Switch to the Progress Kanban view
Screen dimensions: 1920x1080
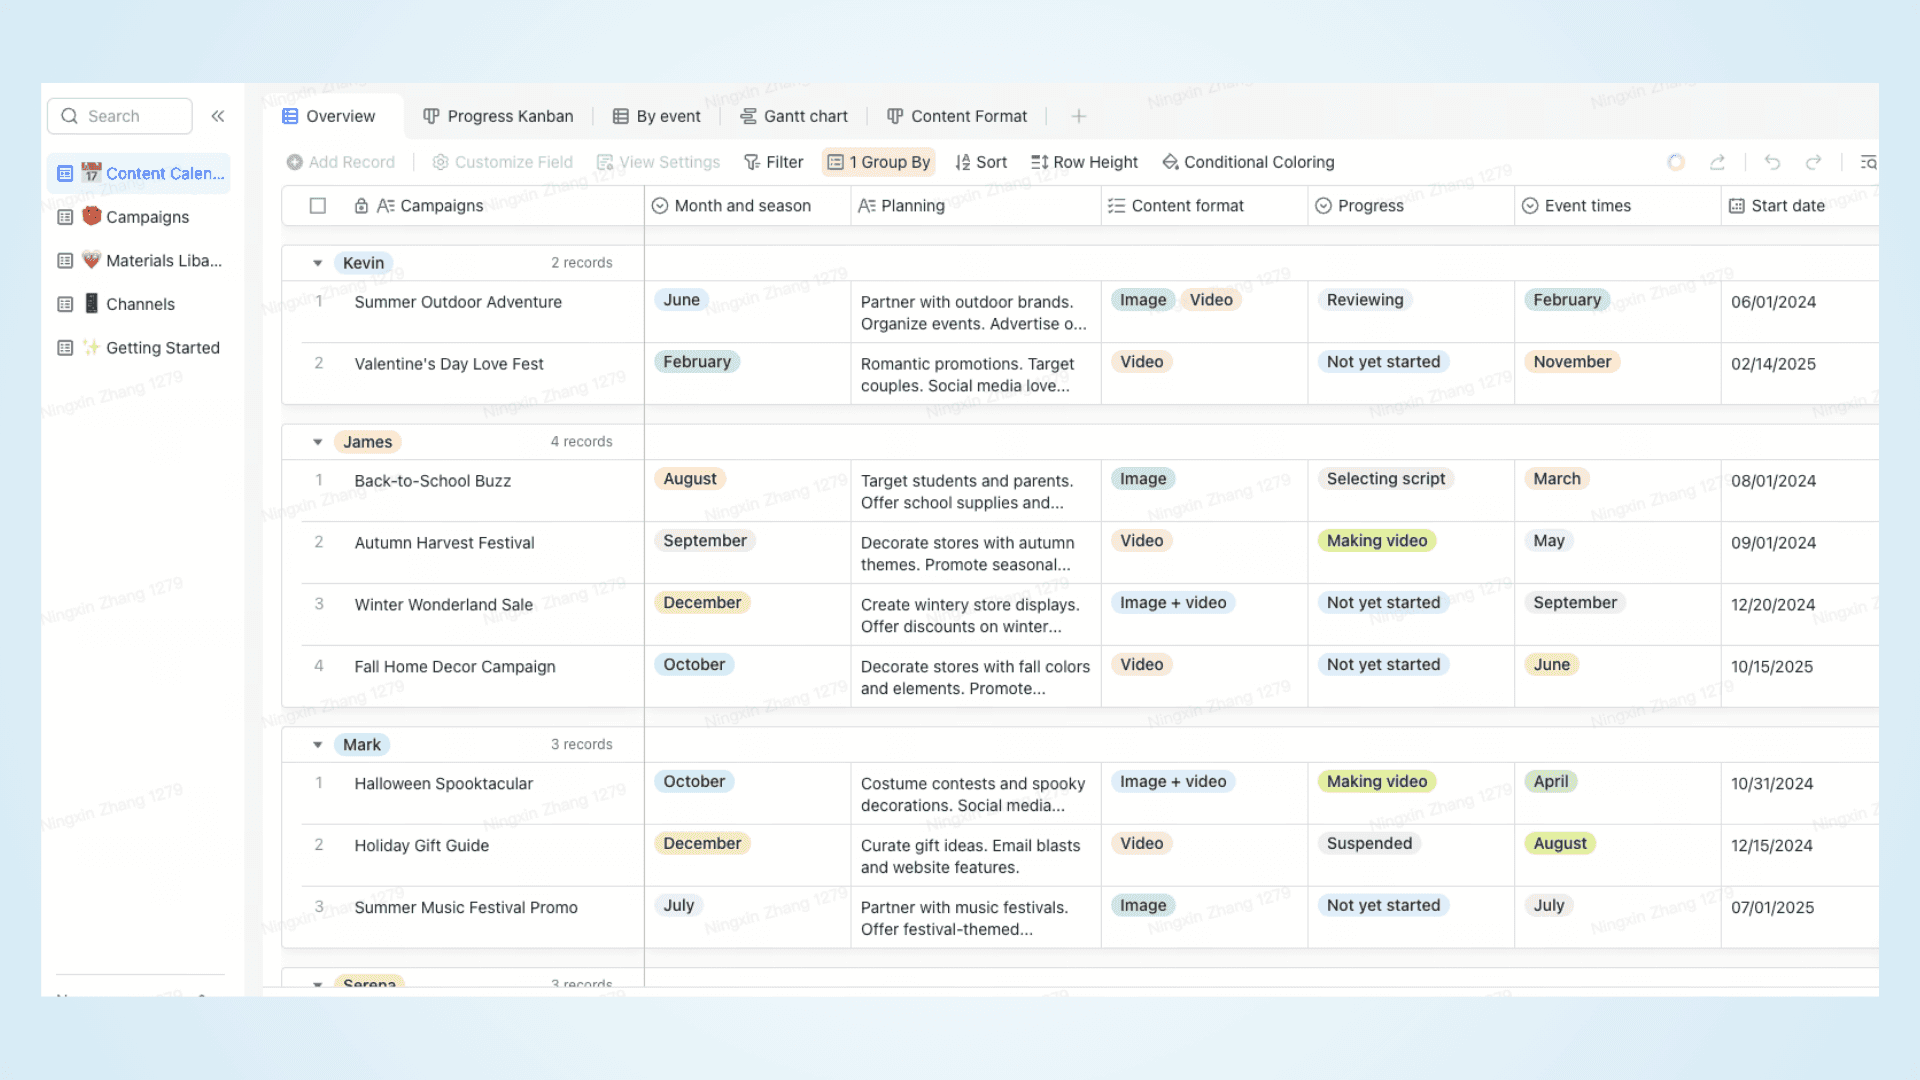(498, 116)
